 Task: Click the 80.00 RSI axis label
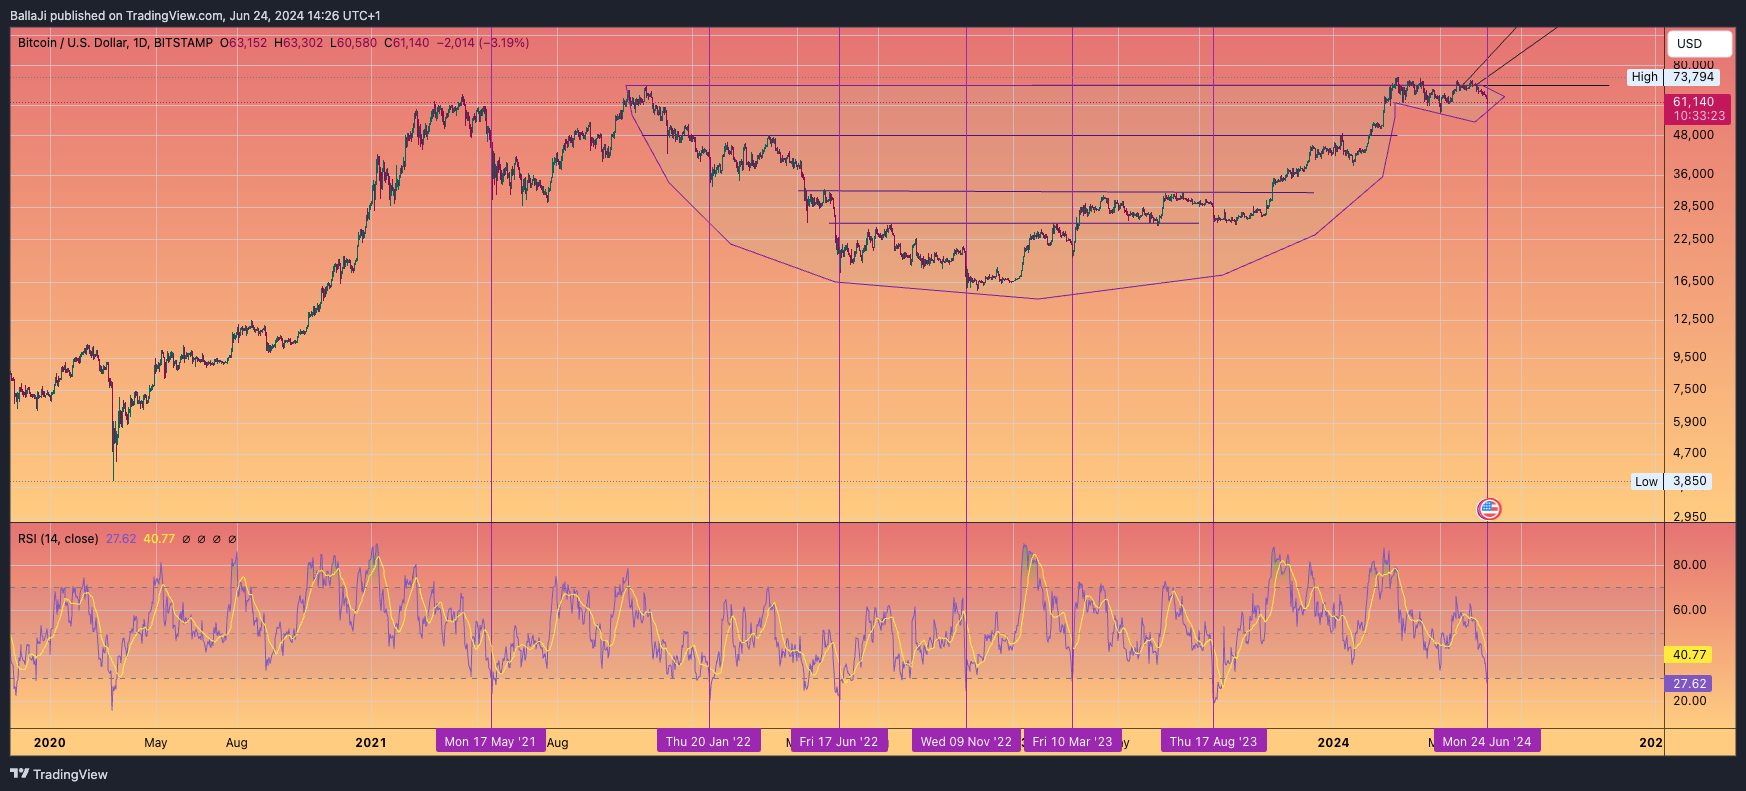pyautogui.click(x=1690, y=565)
